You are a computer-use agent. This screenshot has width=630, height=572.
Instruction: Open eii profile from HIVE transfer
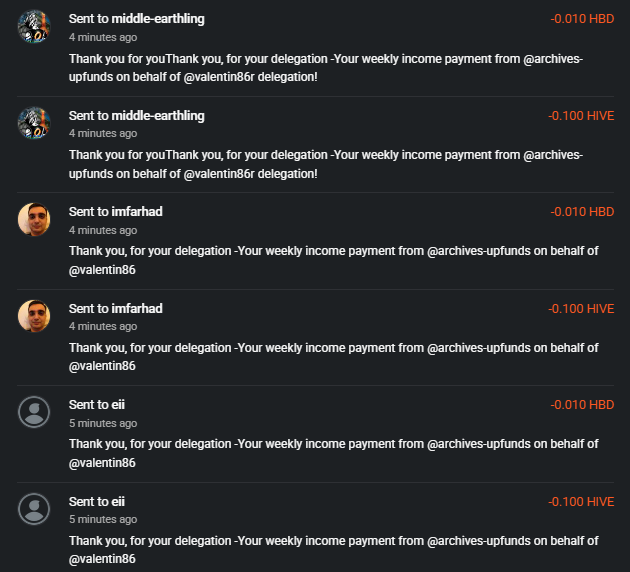(118, 501)
